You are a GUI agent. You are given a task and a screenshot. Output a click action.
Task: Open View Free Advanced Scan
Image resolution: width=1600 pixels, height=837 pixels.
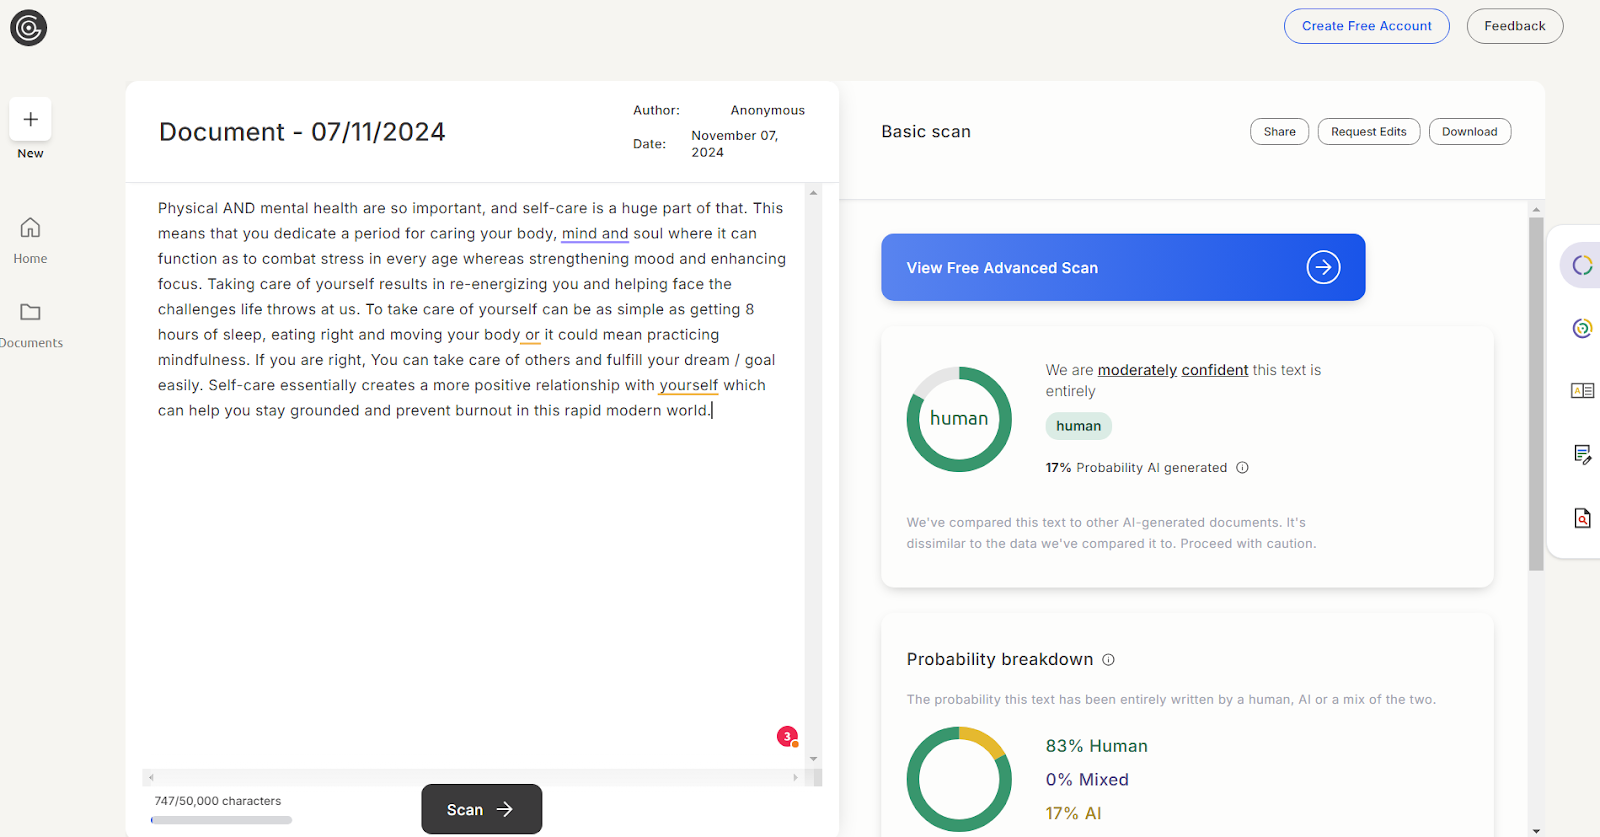click(1123, 267)
